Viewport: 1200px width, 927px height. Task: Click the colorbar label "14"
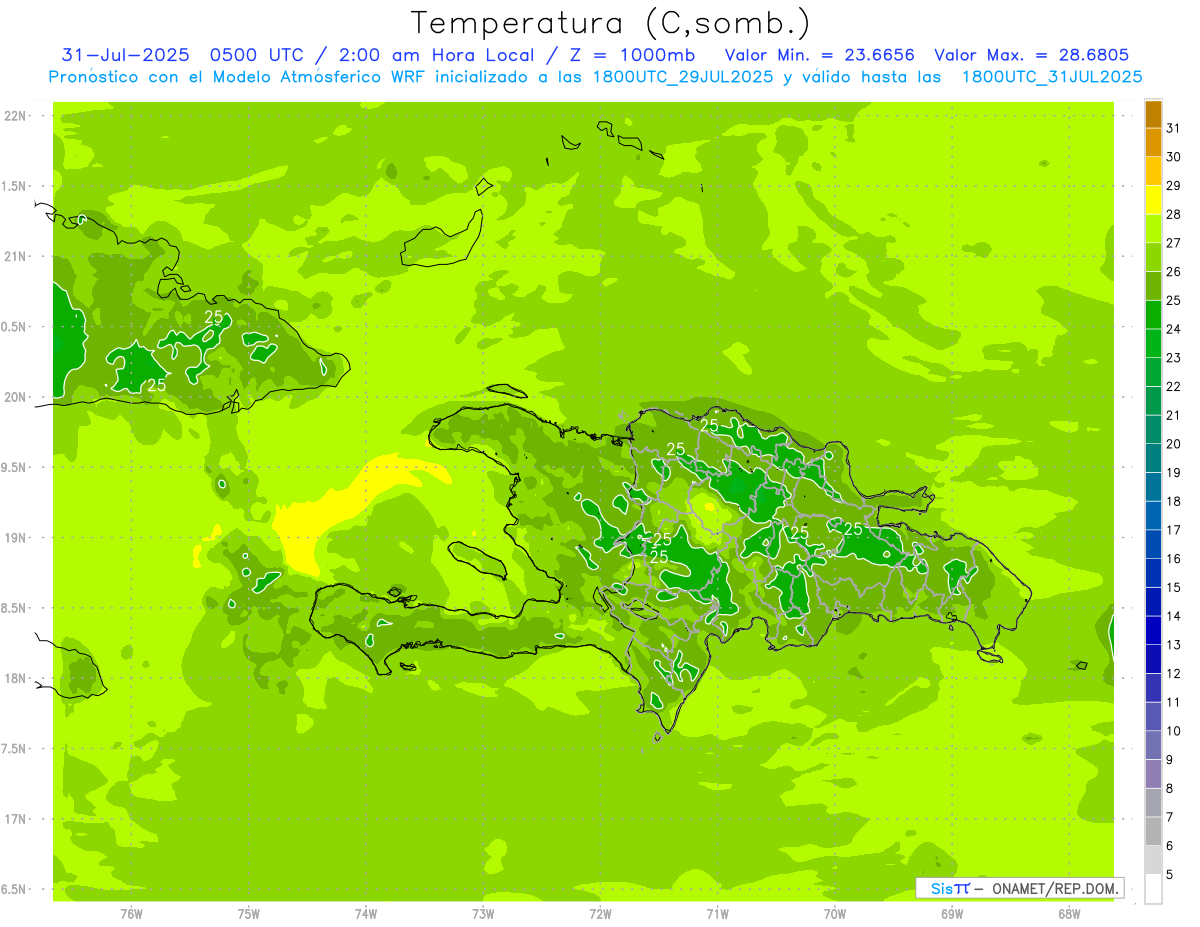pyautogui.click(x=1174, y=616)
